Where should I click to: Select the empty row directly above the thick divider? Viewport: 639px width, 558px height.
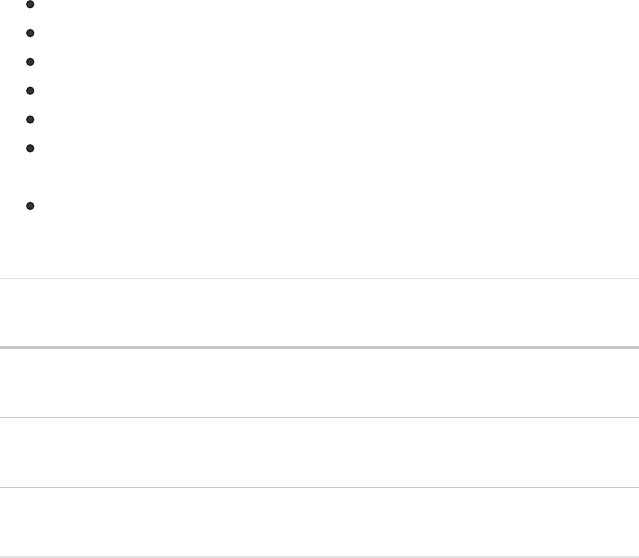[x=320, y=312]
